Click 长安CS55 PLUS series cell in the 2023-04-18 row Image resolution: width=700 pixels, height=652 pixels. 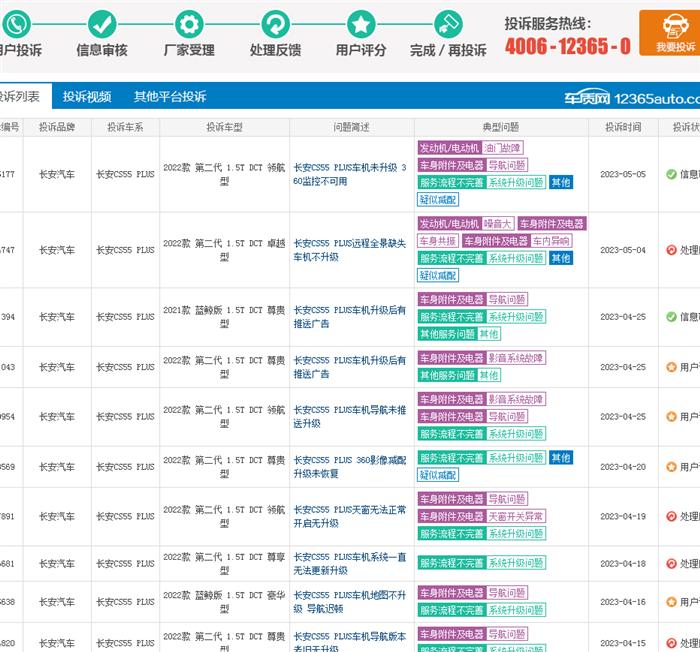pyautogui.click(x=125, y=564)
